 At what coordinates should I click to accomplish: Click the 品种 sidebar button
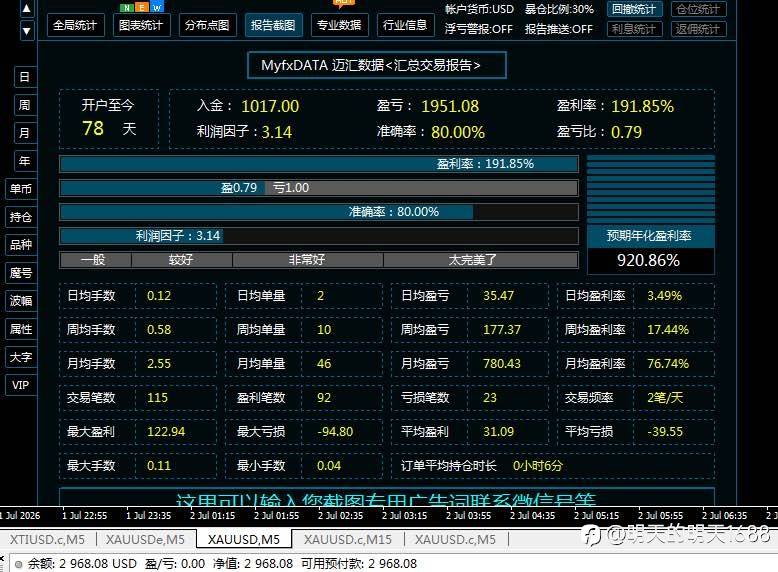pyautogui.click(x=21, y=245)
